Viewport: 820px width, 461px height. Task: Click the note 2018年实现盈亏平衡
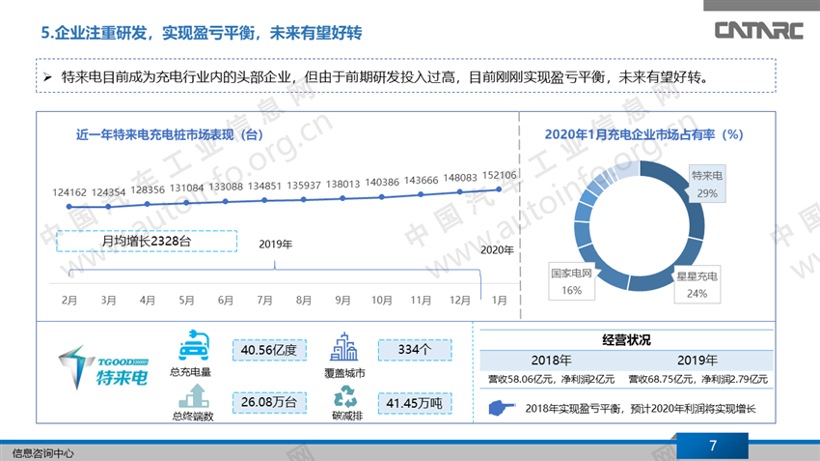[641, 409]
